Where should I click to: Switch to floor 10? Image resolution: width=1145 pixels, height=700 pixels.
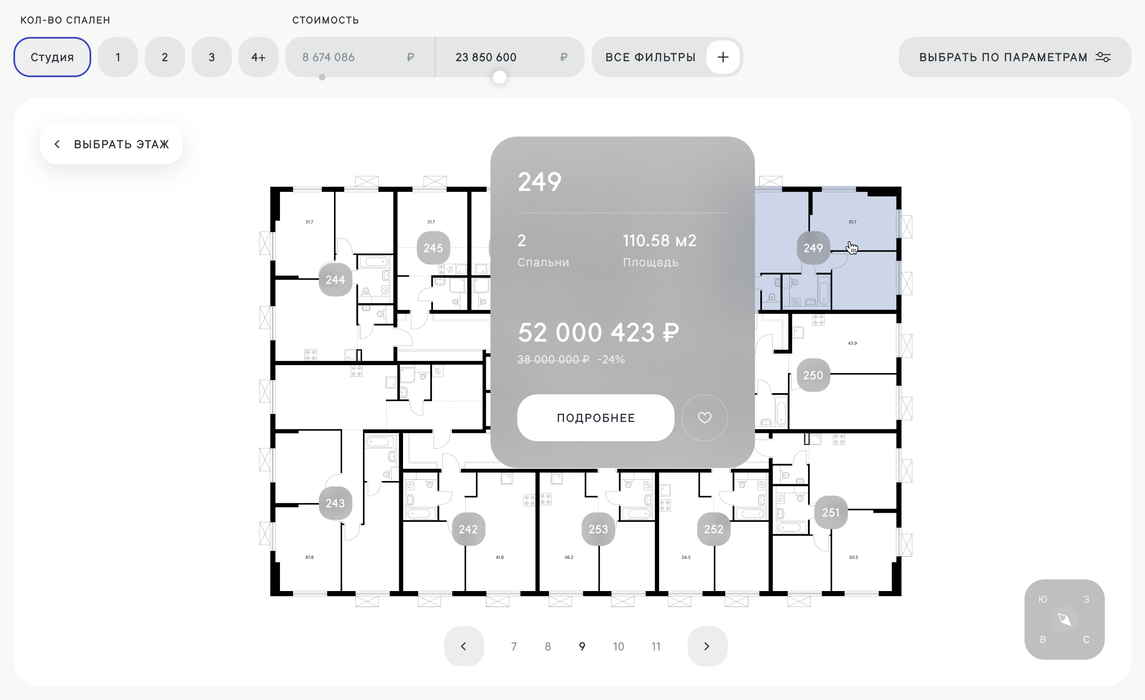point(619,646)
